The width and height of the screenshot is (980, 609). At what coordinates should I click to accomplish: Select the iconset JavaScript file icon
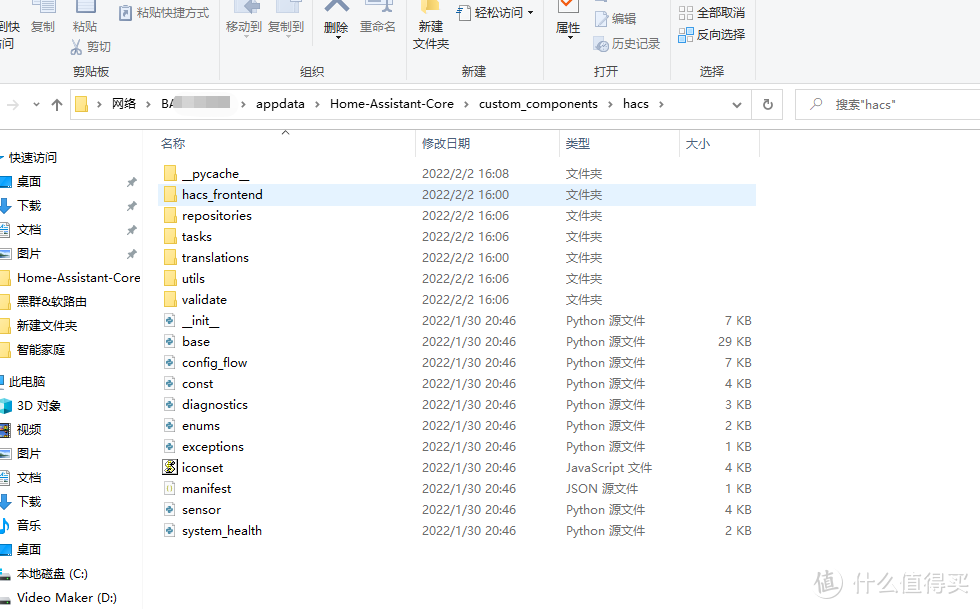click(170, 468)
